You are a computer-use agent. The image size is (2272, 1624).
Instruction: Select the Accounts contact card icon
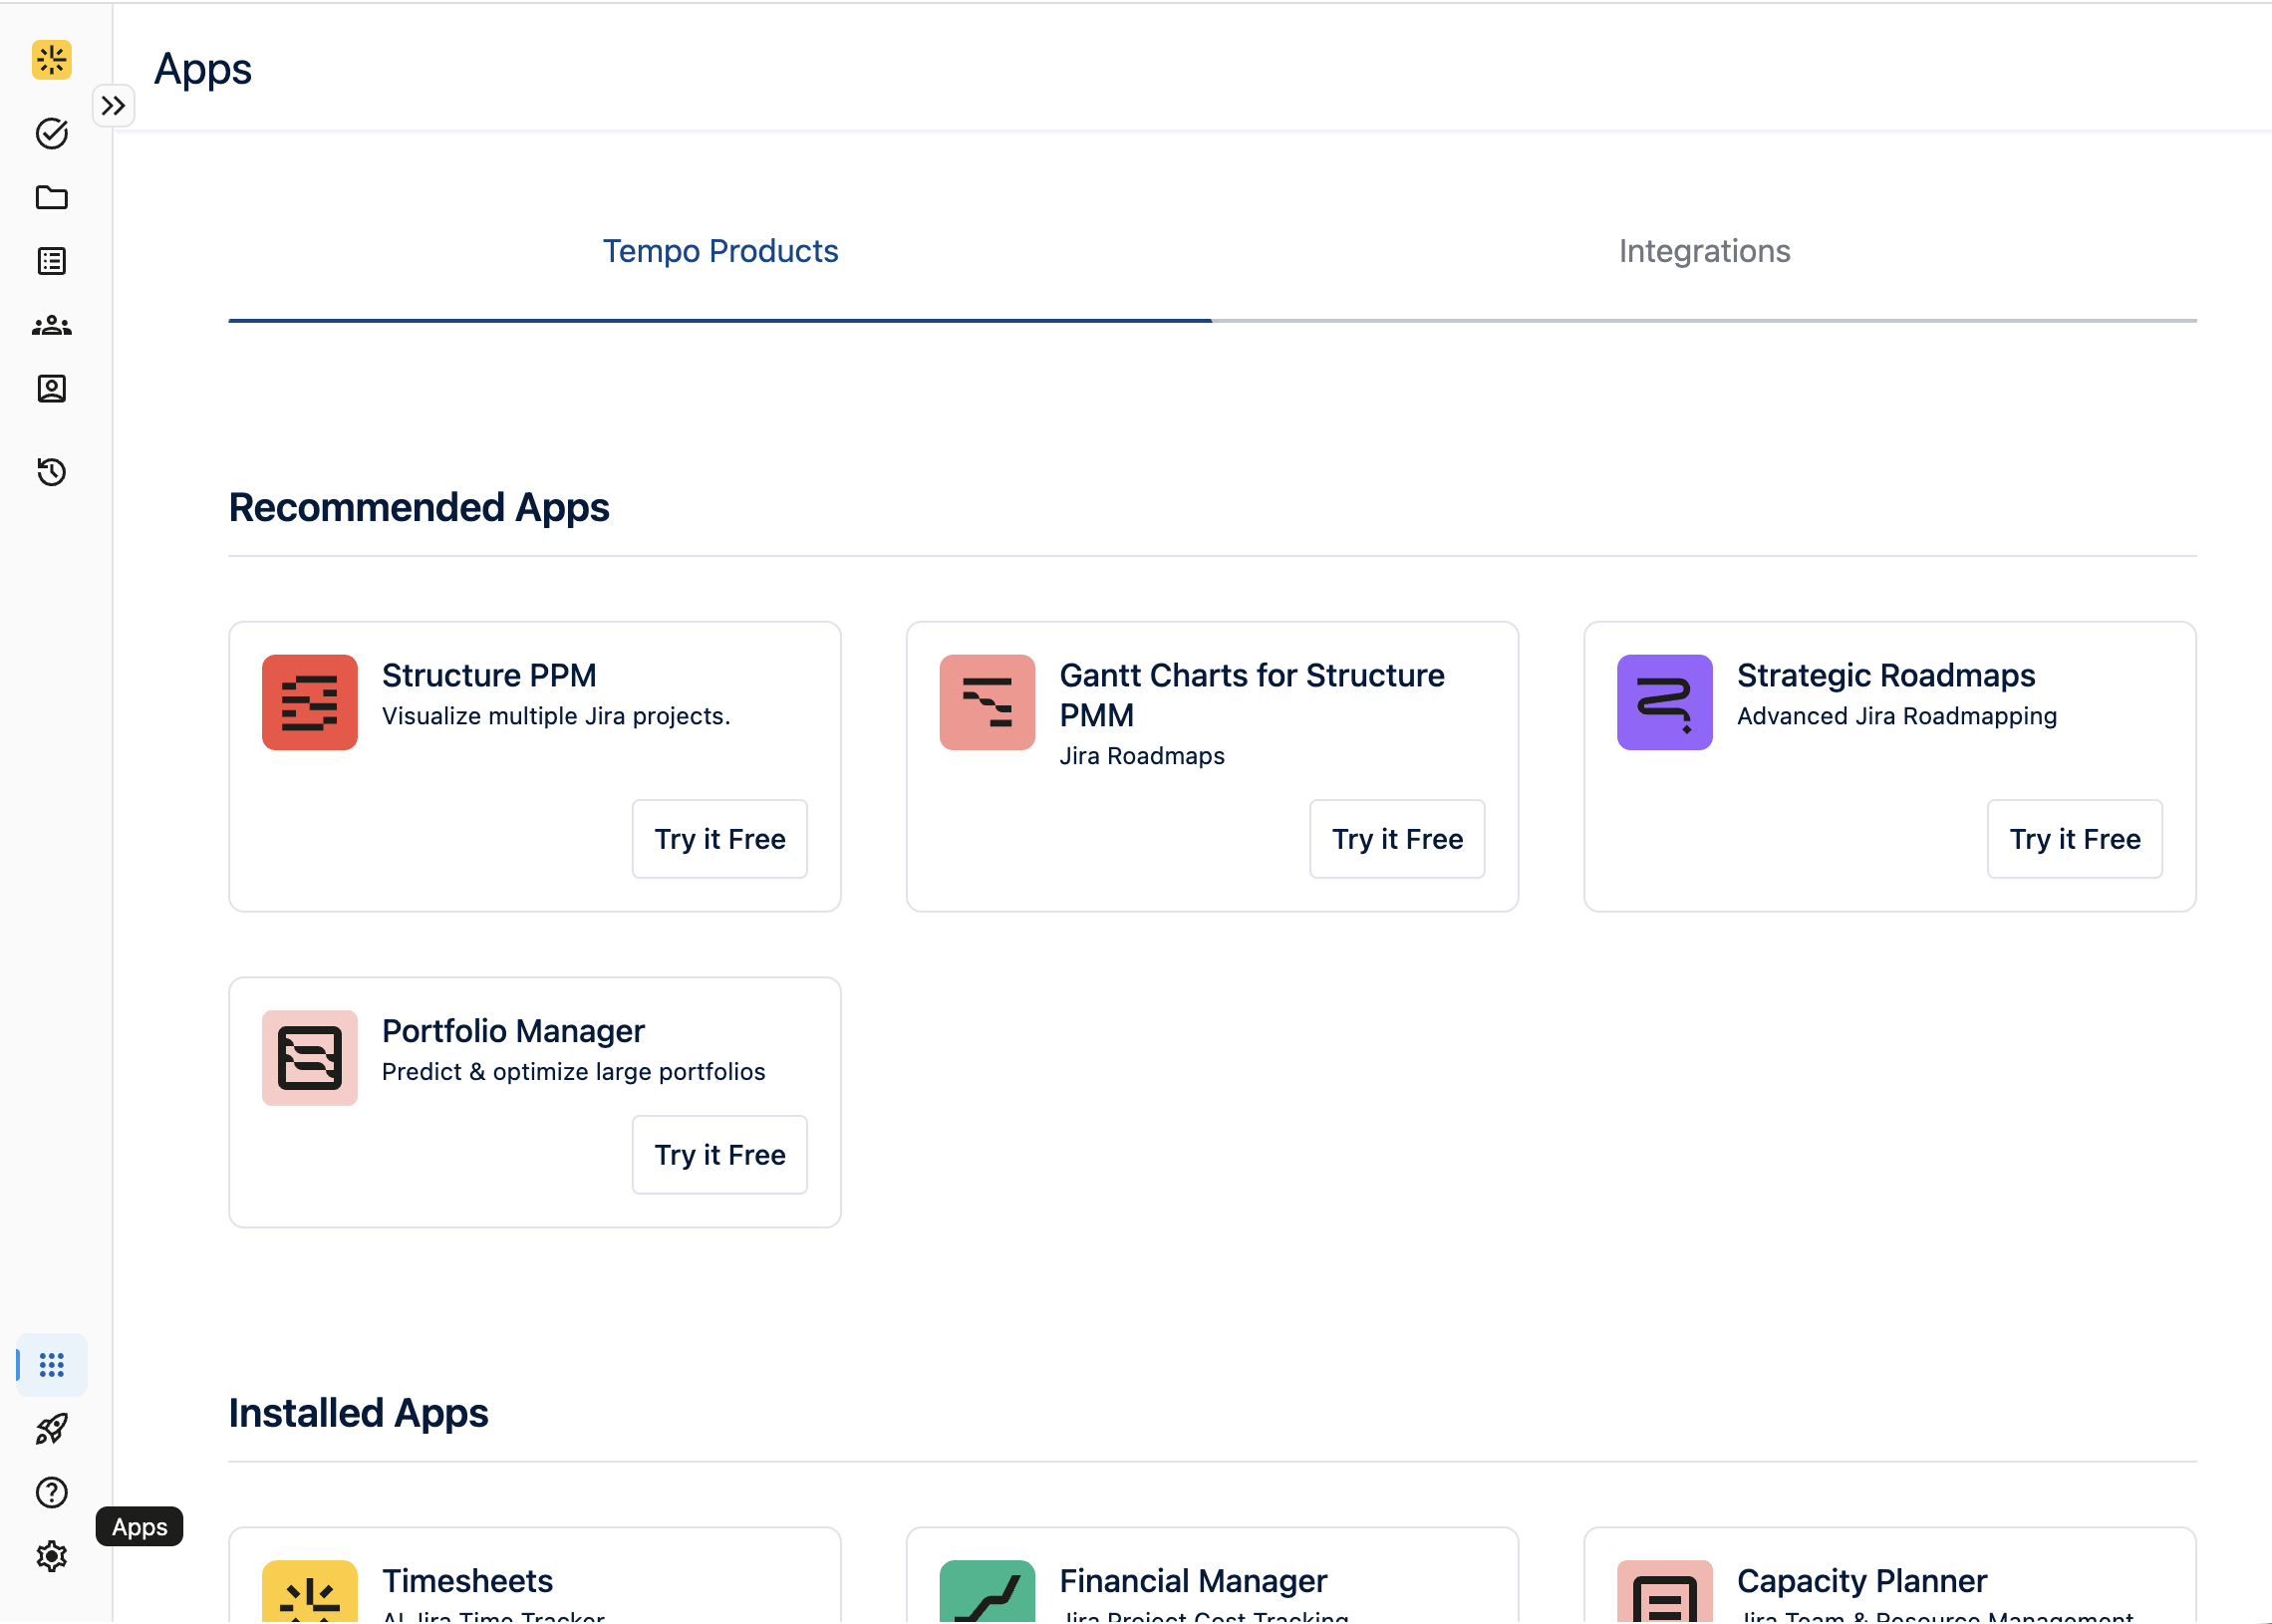tap(51, 388)
